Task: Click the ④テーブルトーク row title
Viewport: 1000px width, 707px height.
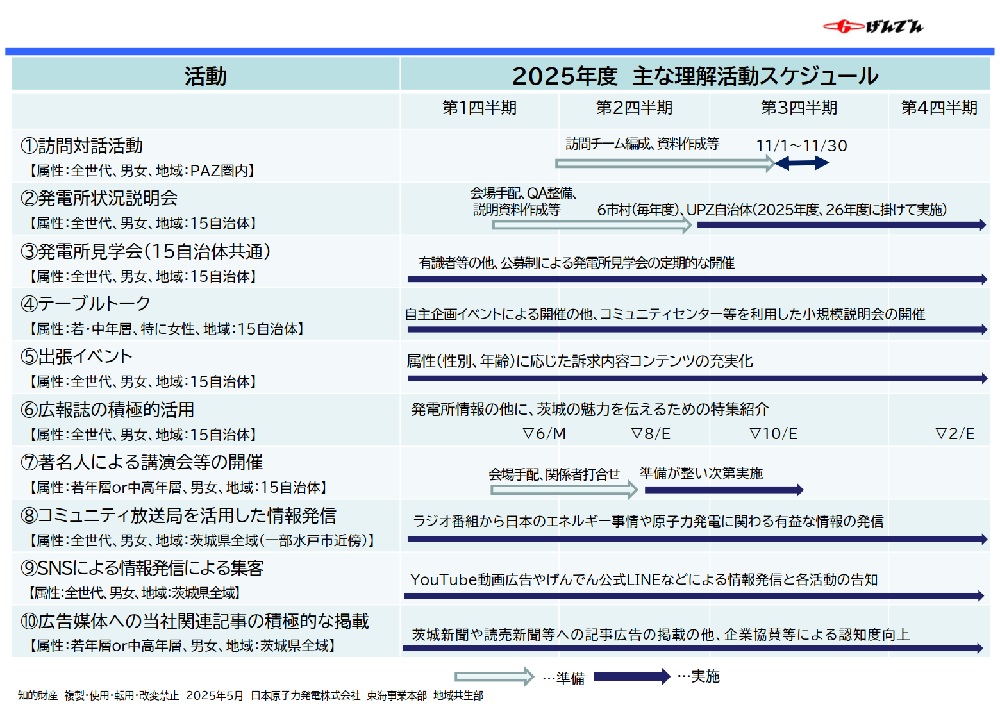Action: click(85, 303)
